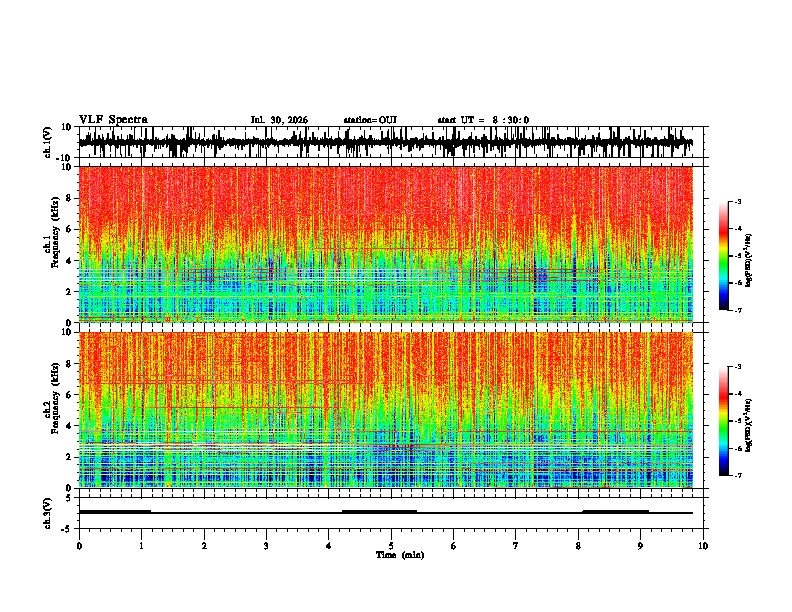Click time axis tick label "8"
The height and width of the screenshot is (612, 792).
coord(578,546)
